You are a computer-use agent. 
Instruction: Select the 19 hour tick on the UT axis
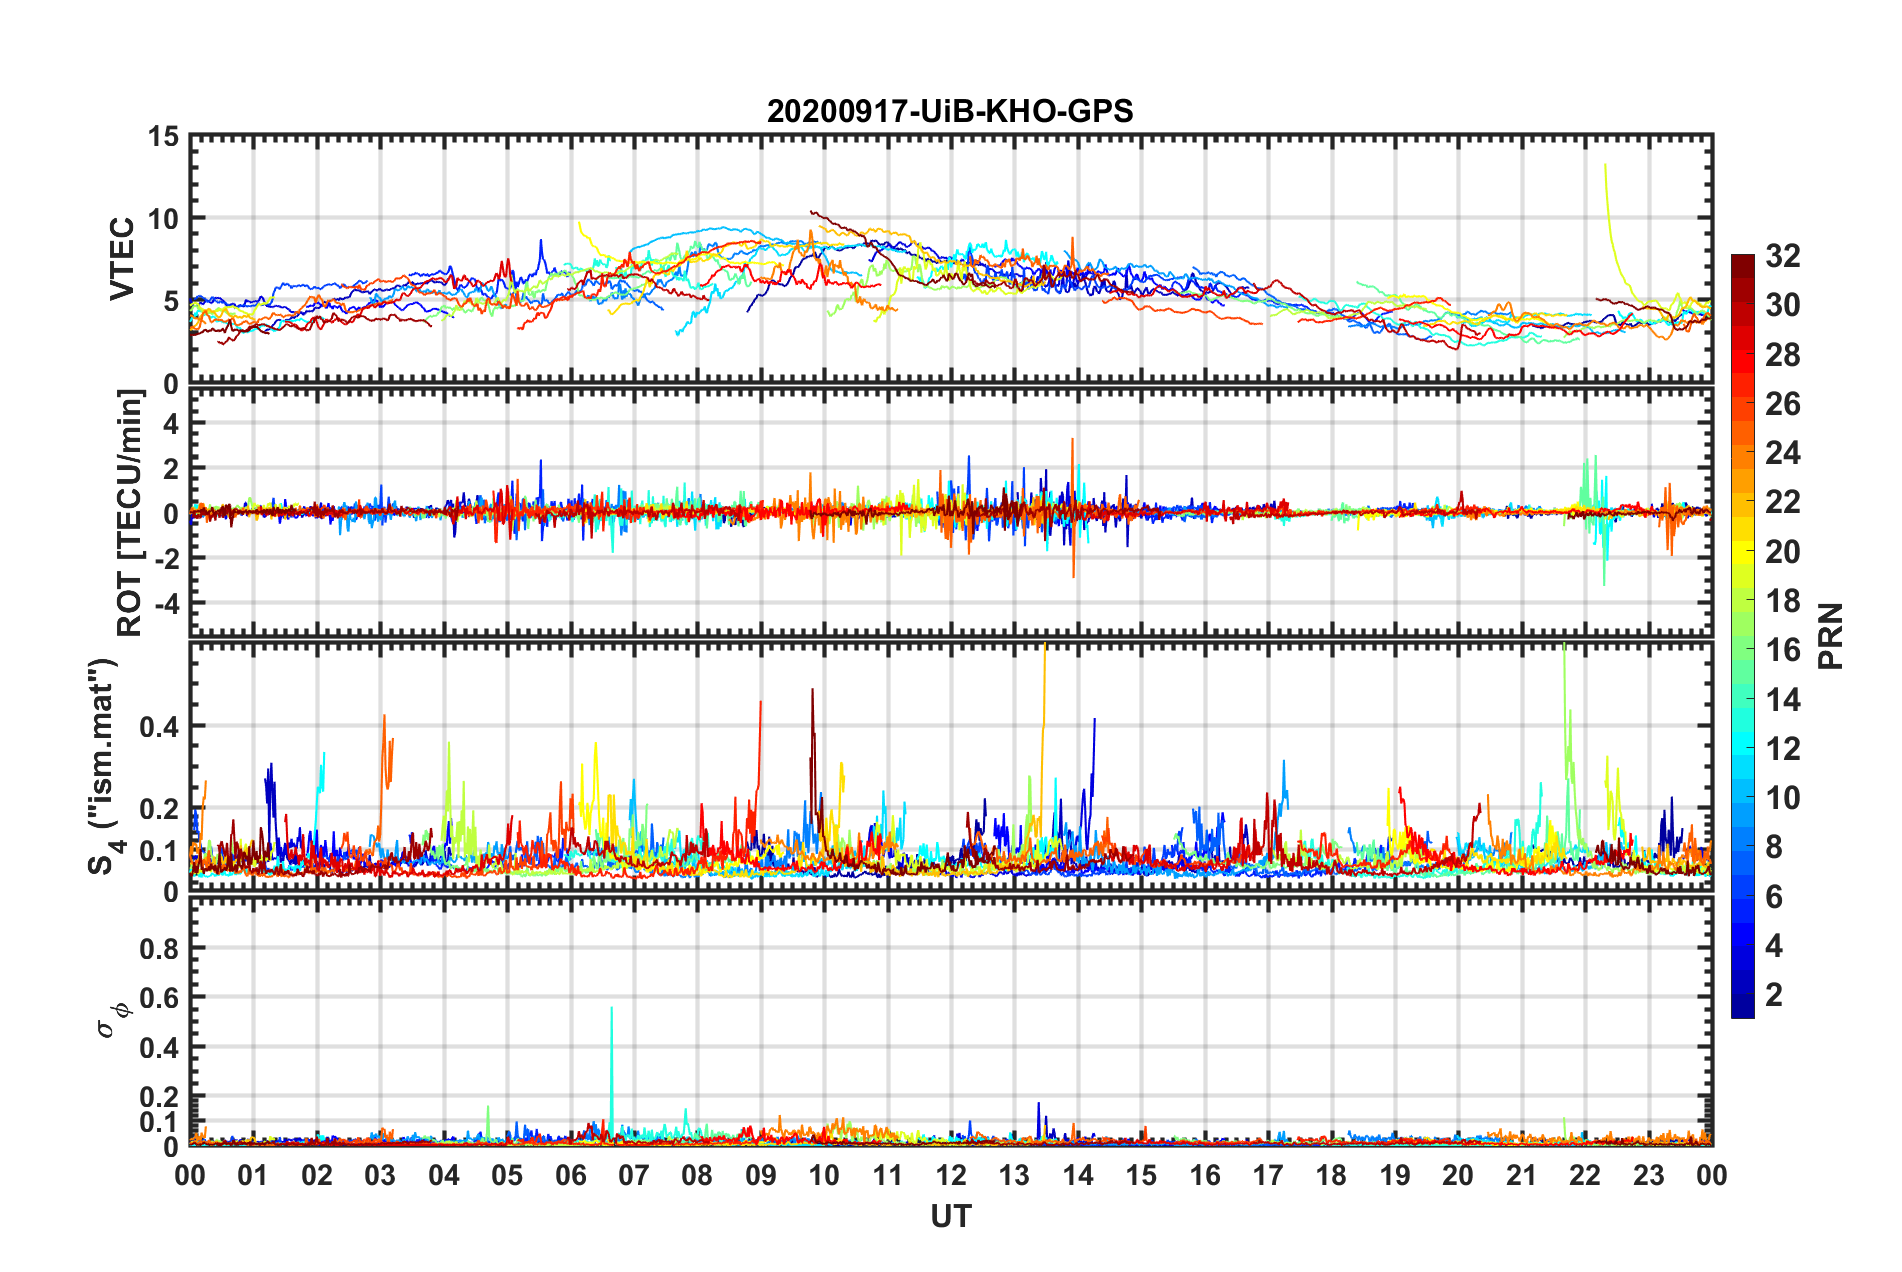[x=1395, y=1175]
